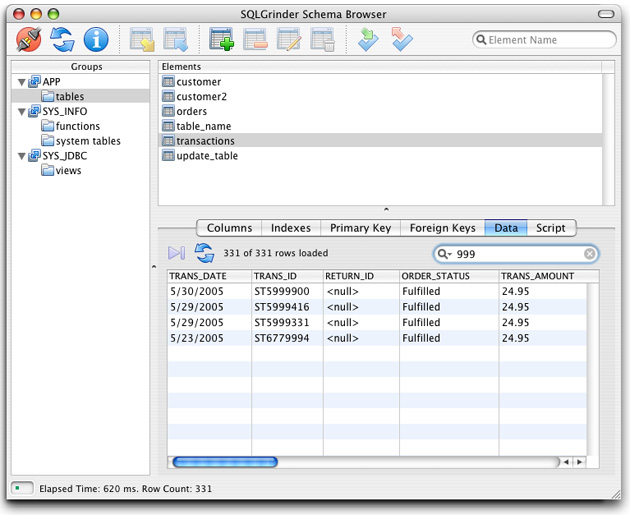Click the scroll left arrow of data table
Image resolution: width=630 pixels, height=515 pixels.
(x=566, y=462)
